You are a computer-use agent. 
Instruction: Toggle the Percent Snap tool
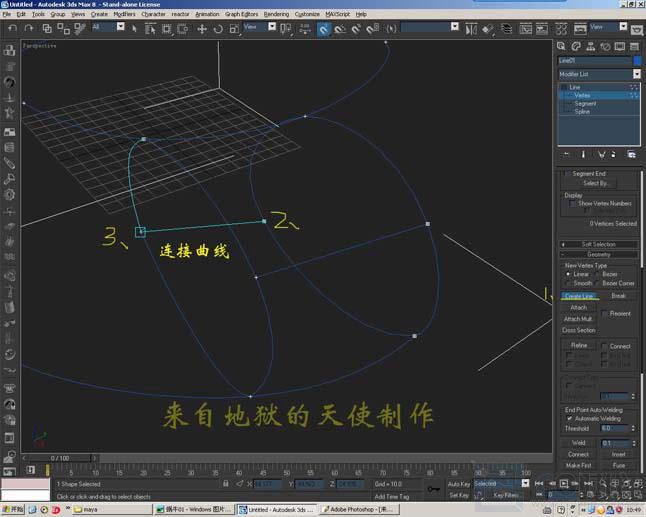coord(356,28)
